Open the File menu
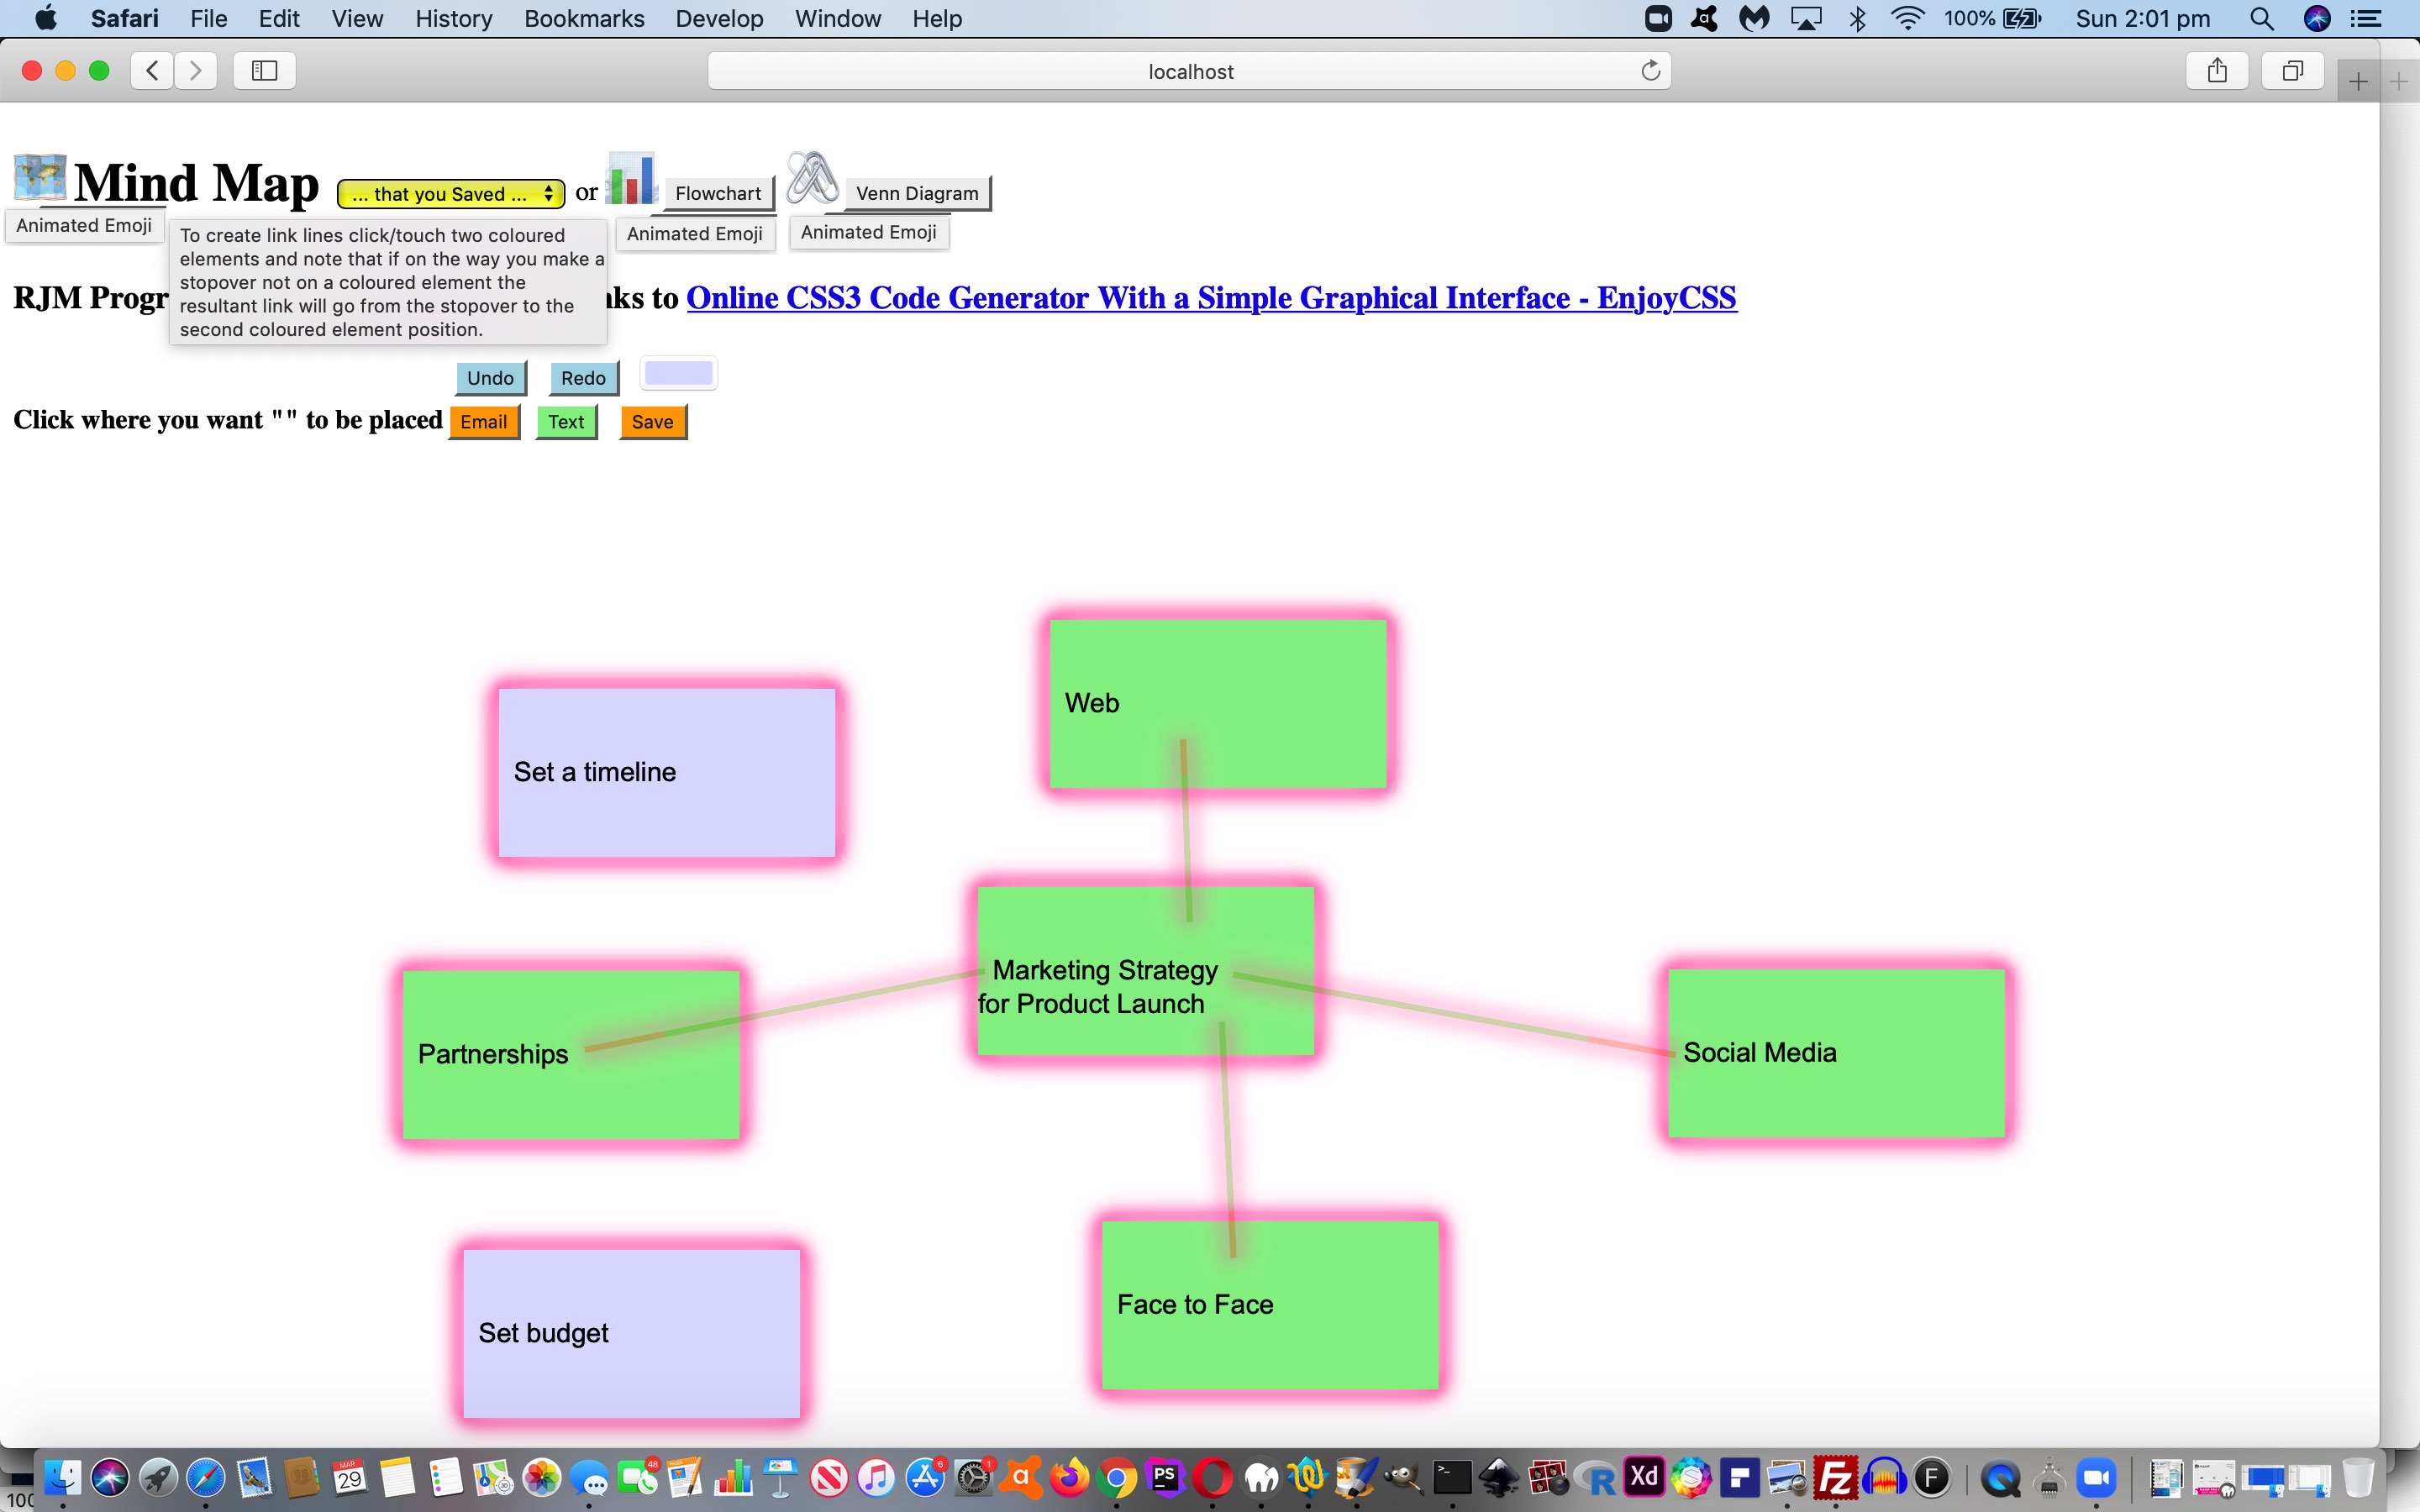This screenshot has height=1512, width=2420. [208, 18]
